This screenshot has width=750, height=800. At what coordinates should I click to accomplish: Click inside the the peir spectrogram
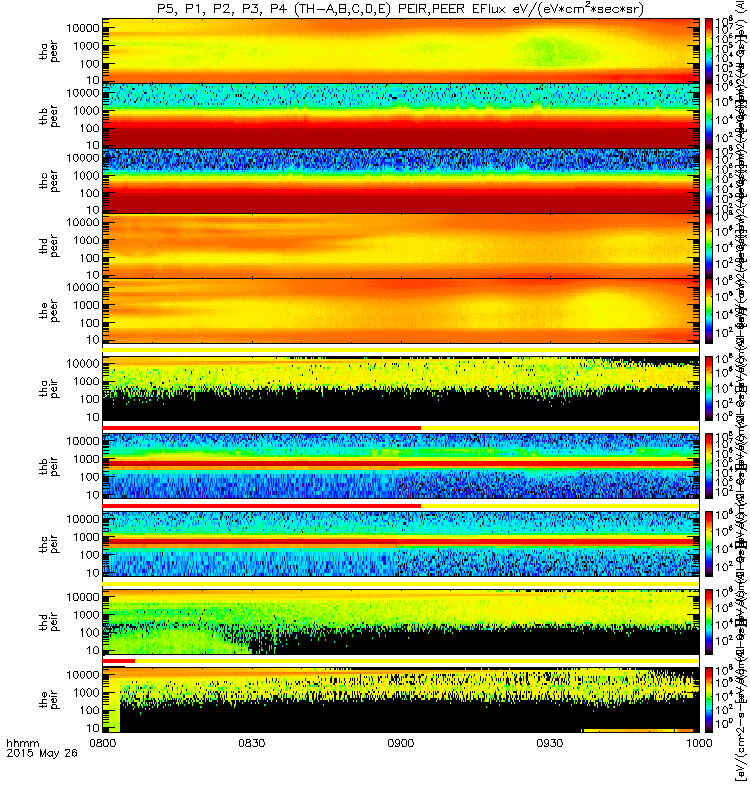pos(401,700)
